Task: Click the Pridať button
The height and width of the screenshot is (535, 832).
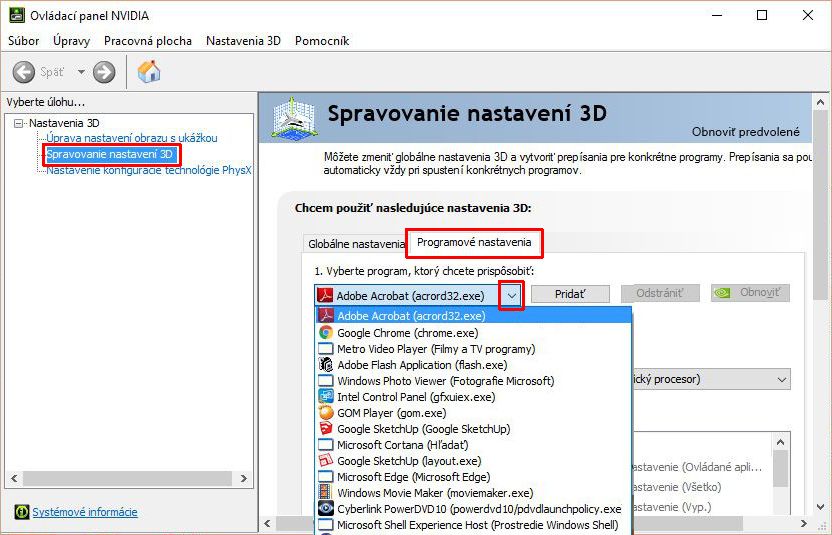Action: pyautogui.click(x=570, y=294)
